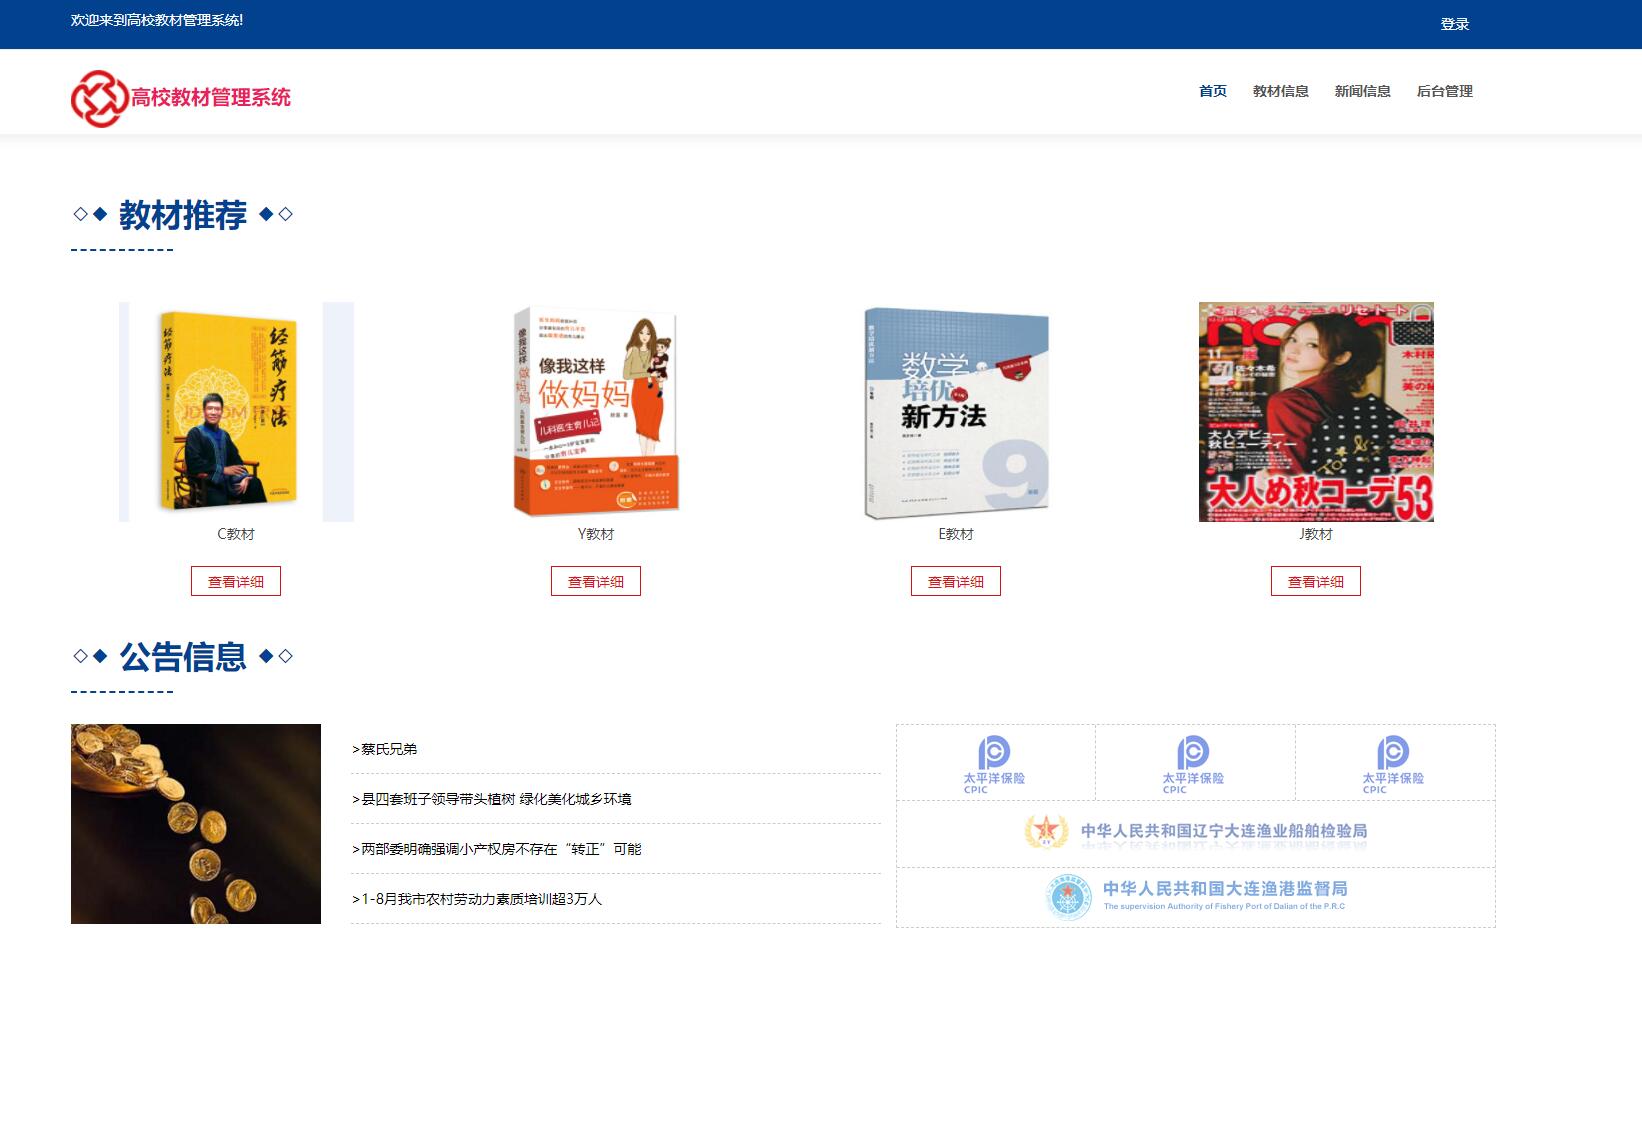Select the first 太平洋保险 CPIC logo
Viewport: 1642px width, 1125px height.
click(996, 762)
